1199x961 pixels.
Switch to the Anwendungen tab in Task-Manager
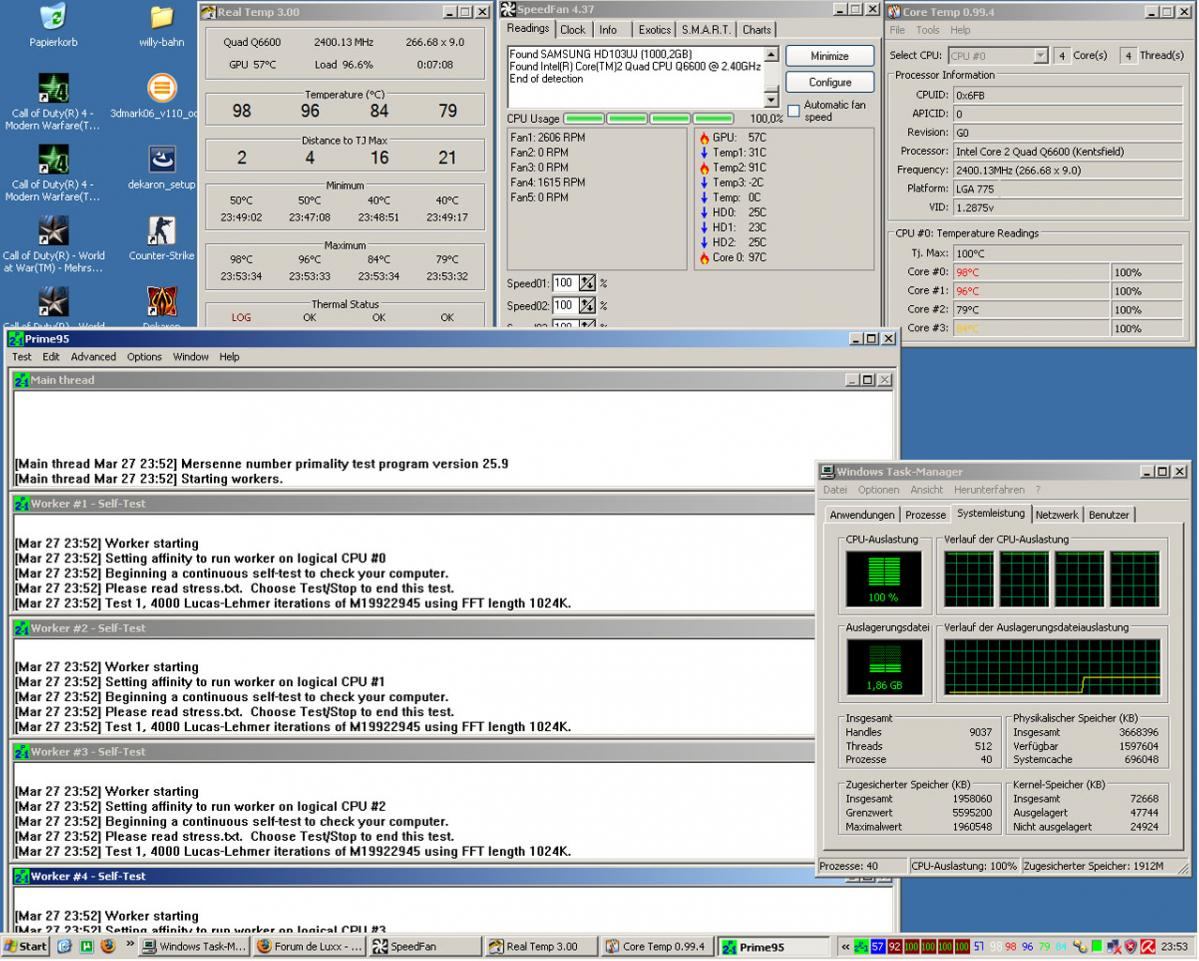tap(862, 515)
